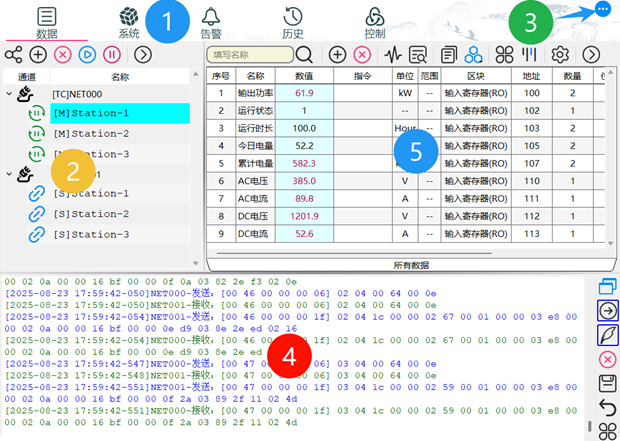Click the blue link icon beside [S]Station-3
The image size is (620, 441).
click(x=36, y=235)
